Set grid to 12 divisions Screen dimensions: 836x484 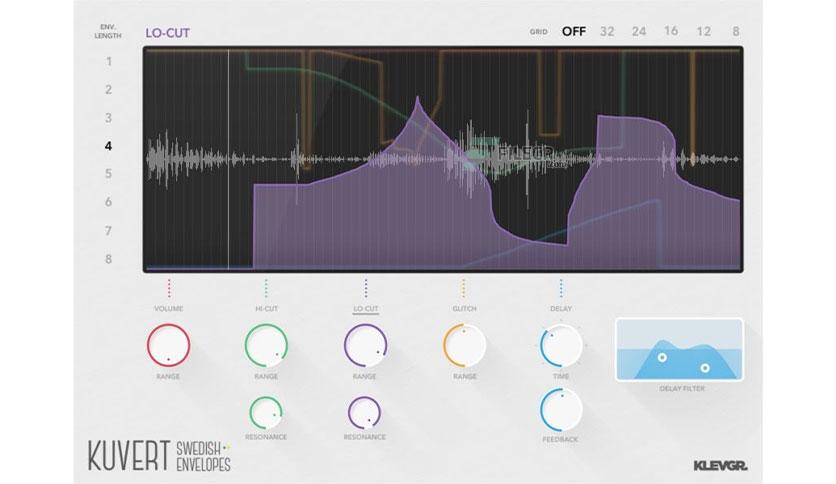pos(704,31)
